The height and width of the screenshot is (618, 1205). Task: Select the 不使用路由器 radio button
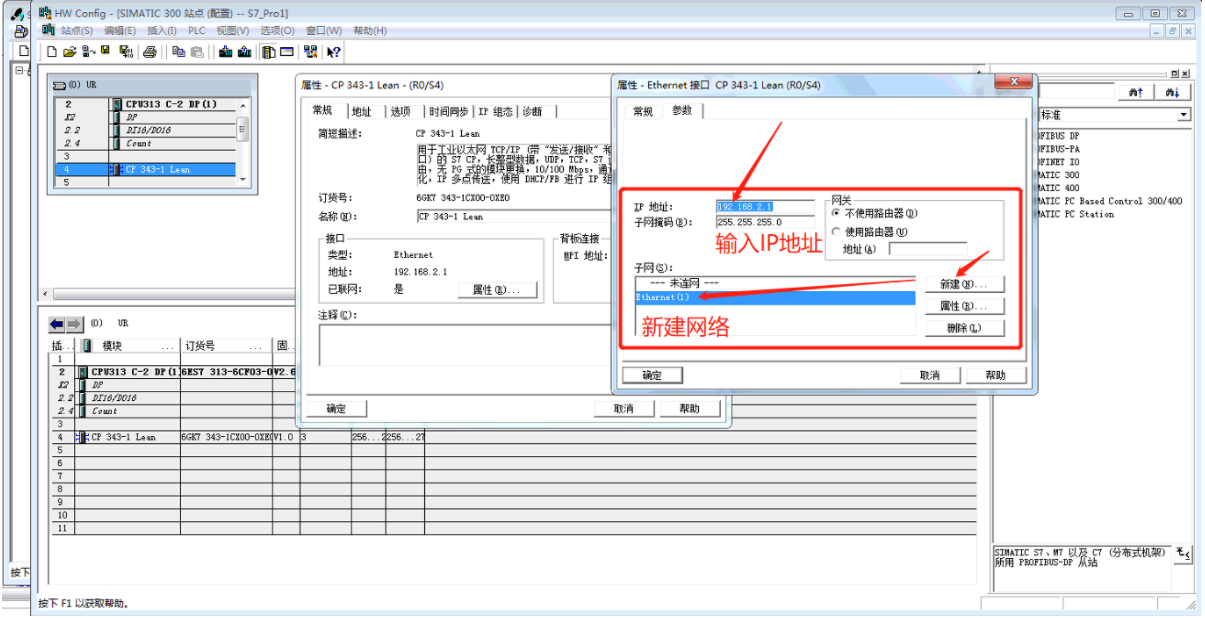point(837,213)
